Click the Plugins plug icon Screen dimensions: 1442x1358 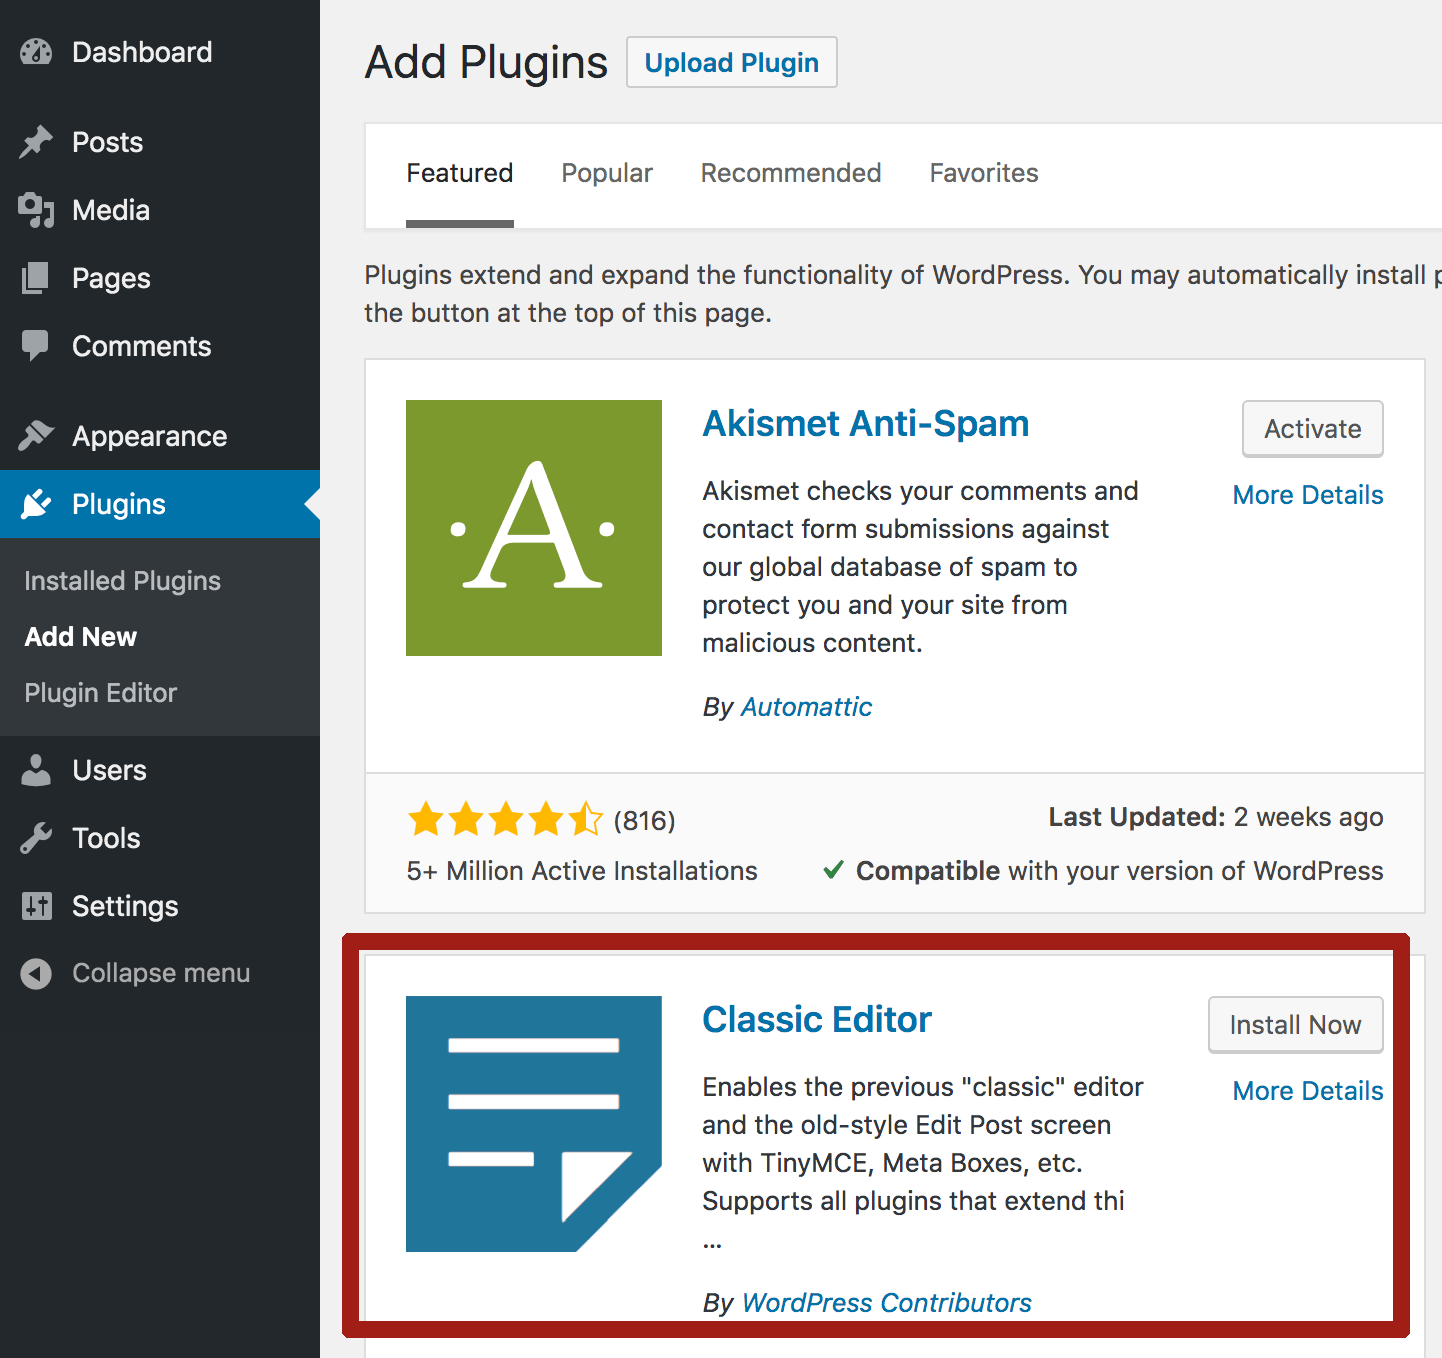click(x=36, y=504)
